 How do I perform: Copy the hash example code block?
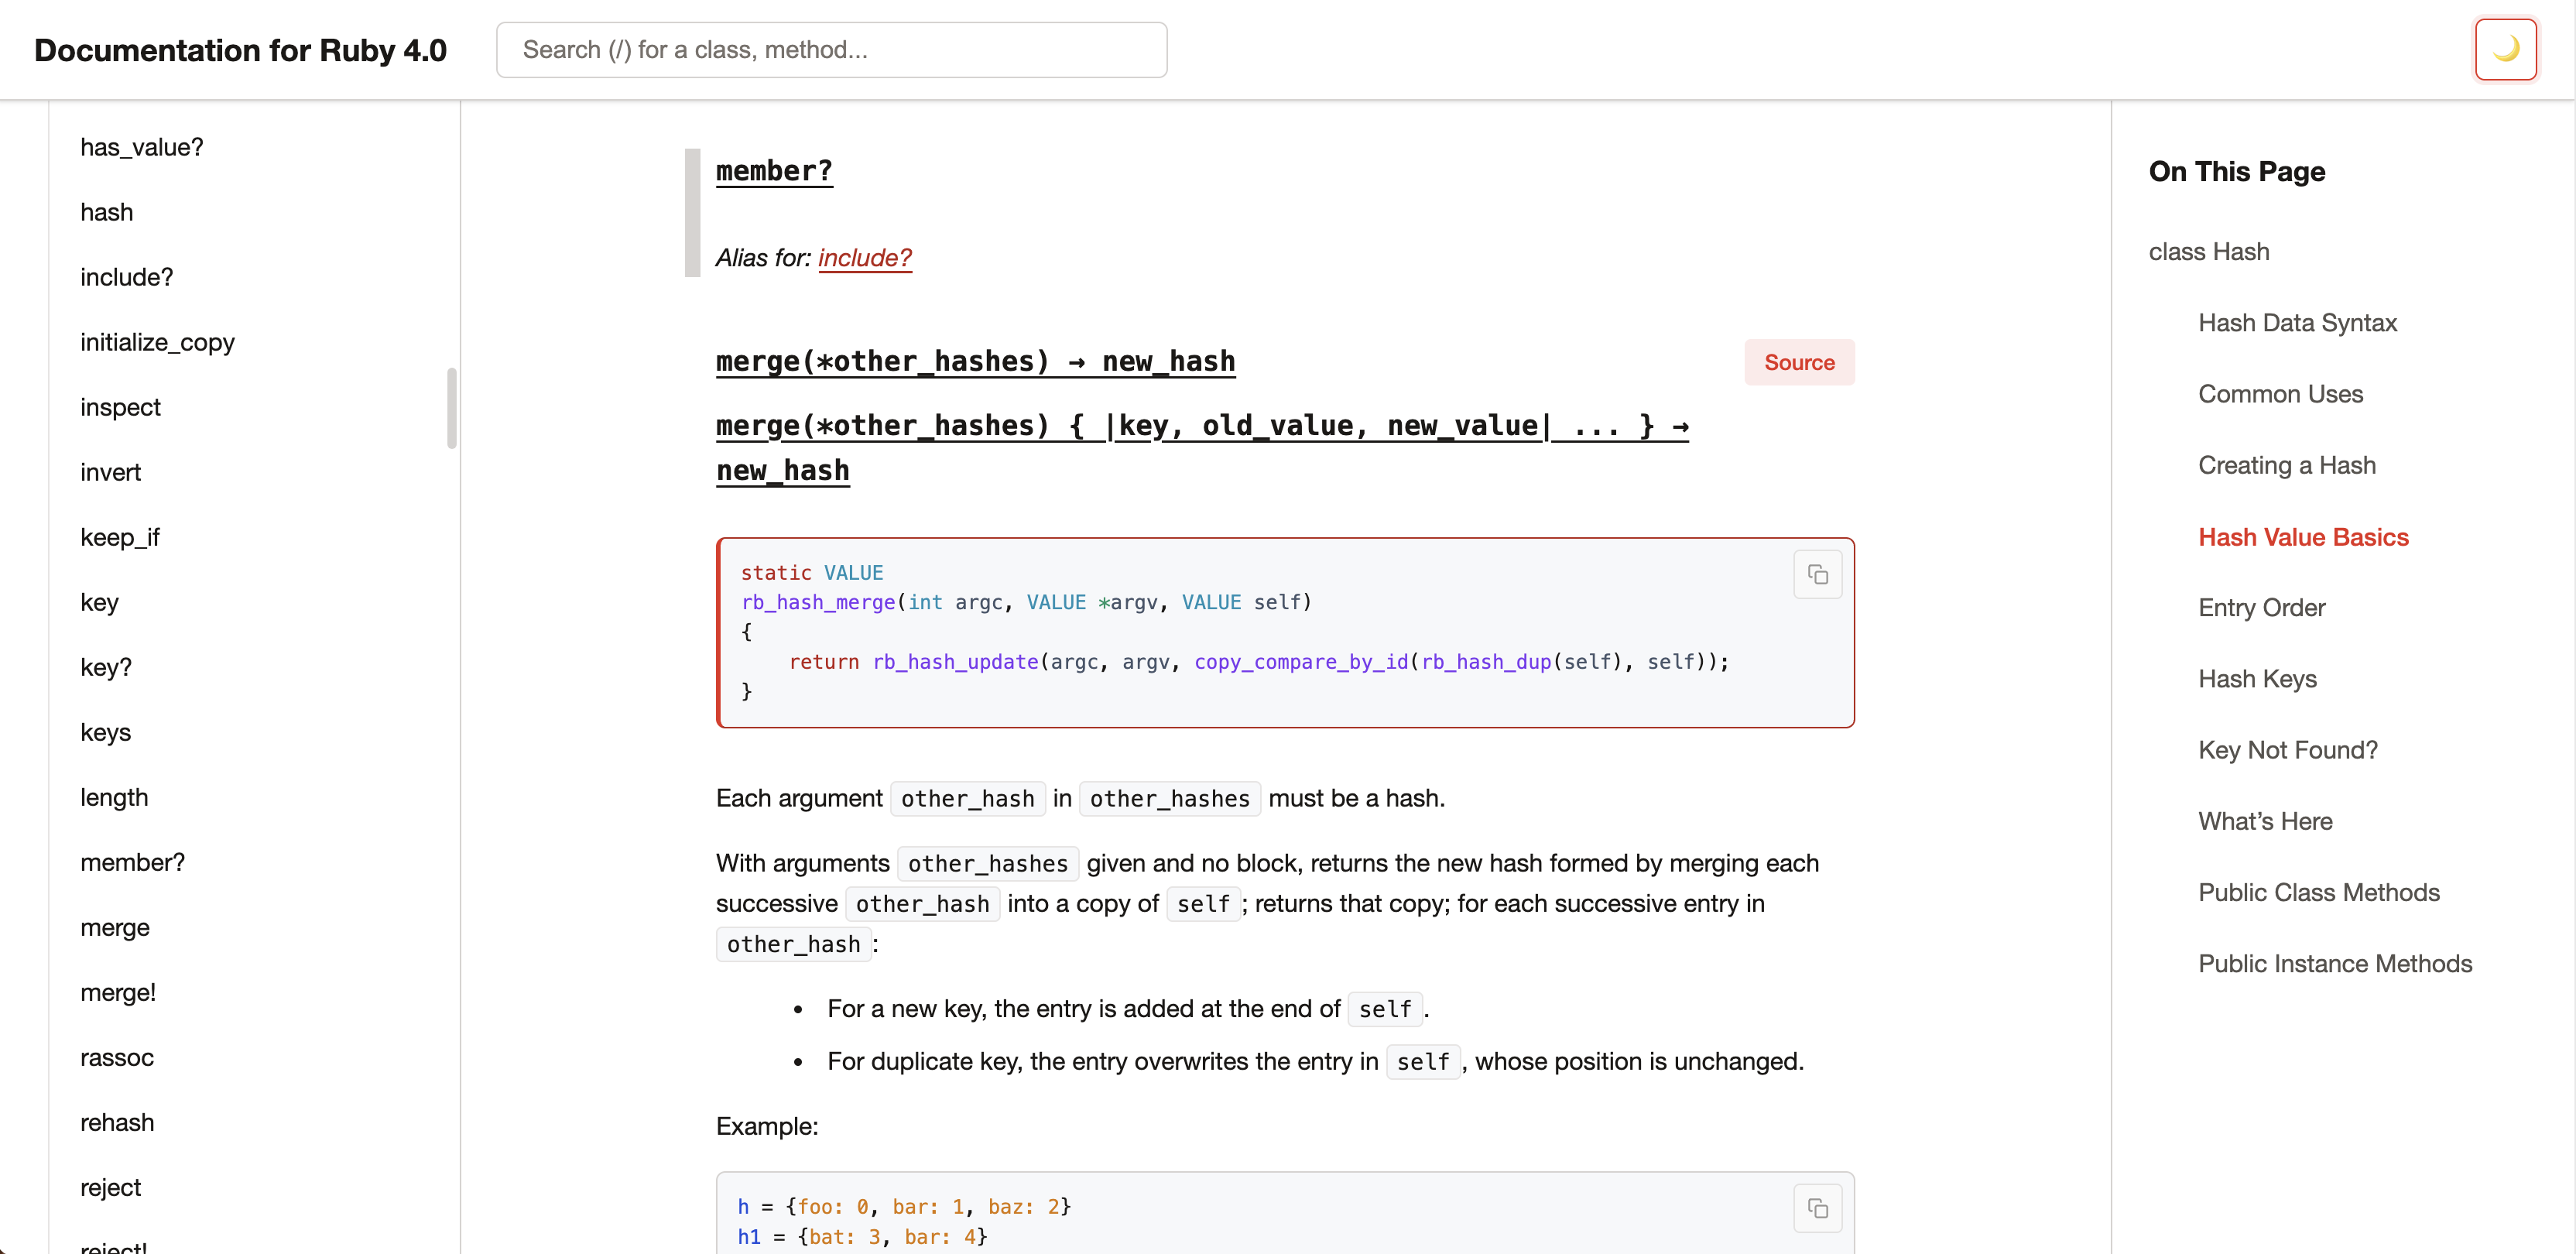(x=1818, y=1208)
